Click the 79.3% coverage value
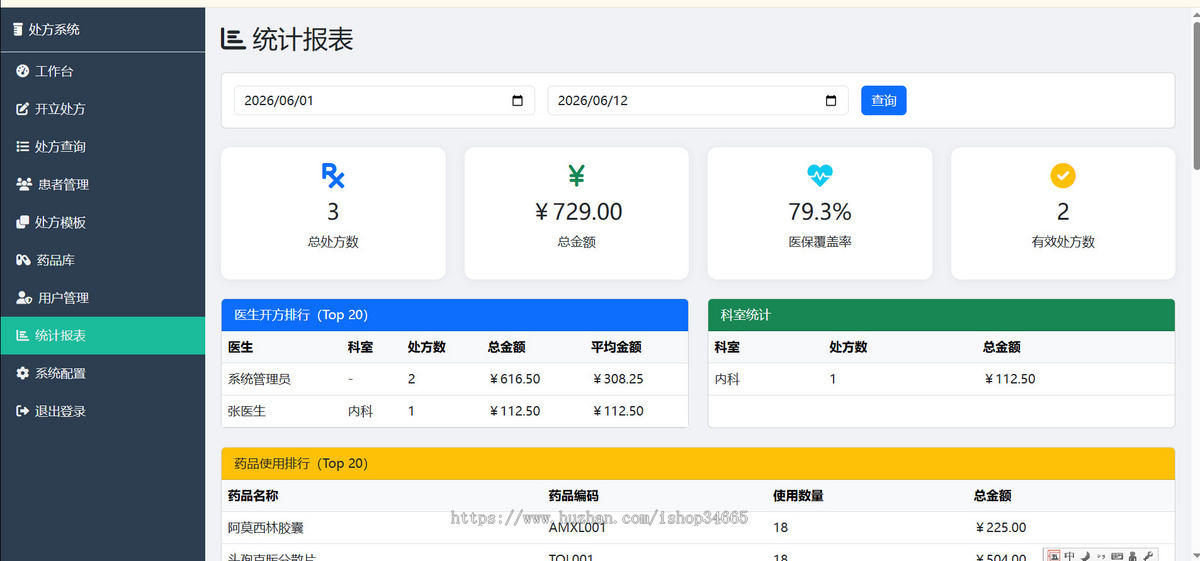 tap(820, 212)
